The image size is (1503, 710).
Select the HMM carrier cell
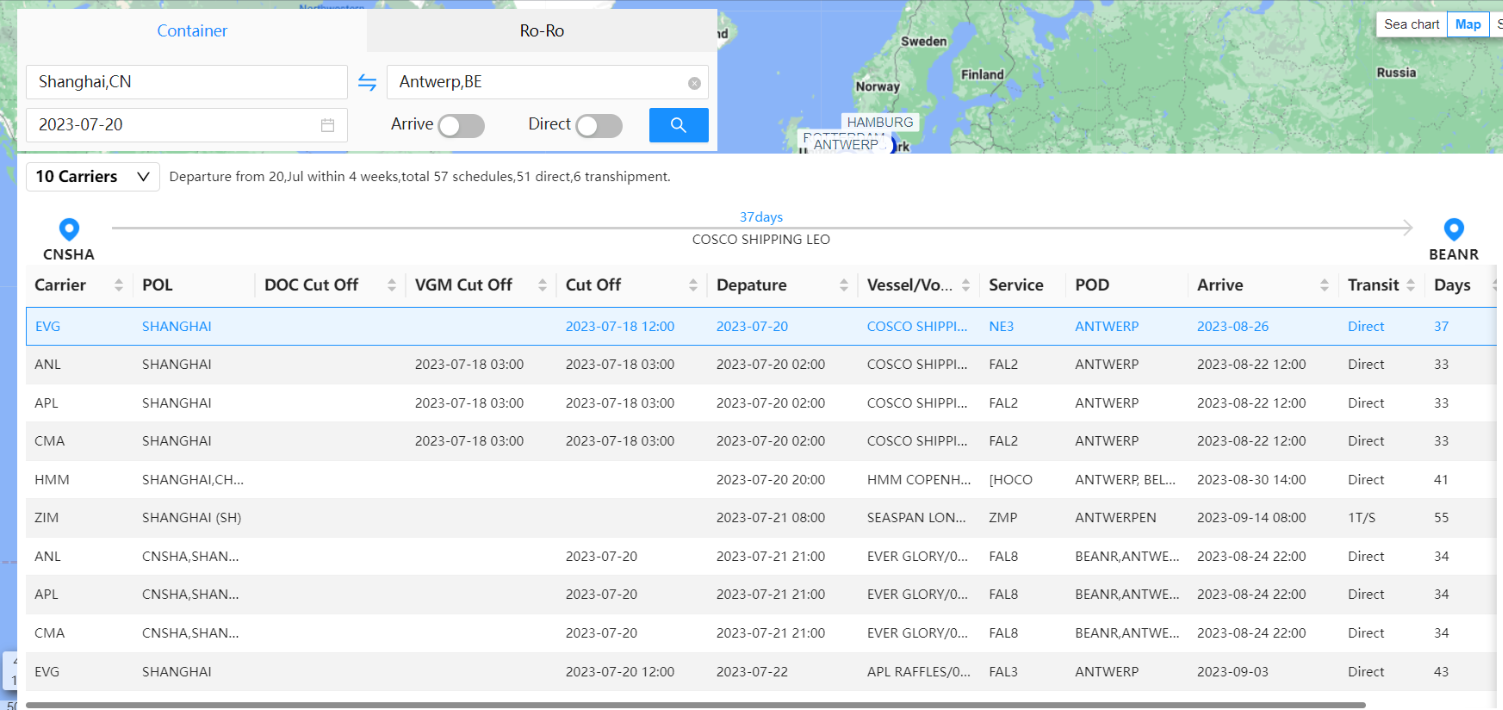pos(52,479)
